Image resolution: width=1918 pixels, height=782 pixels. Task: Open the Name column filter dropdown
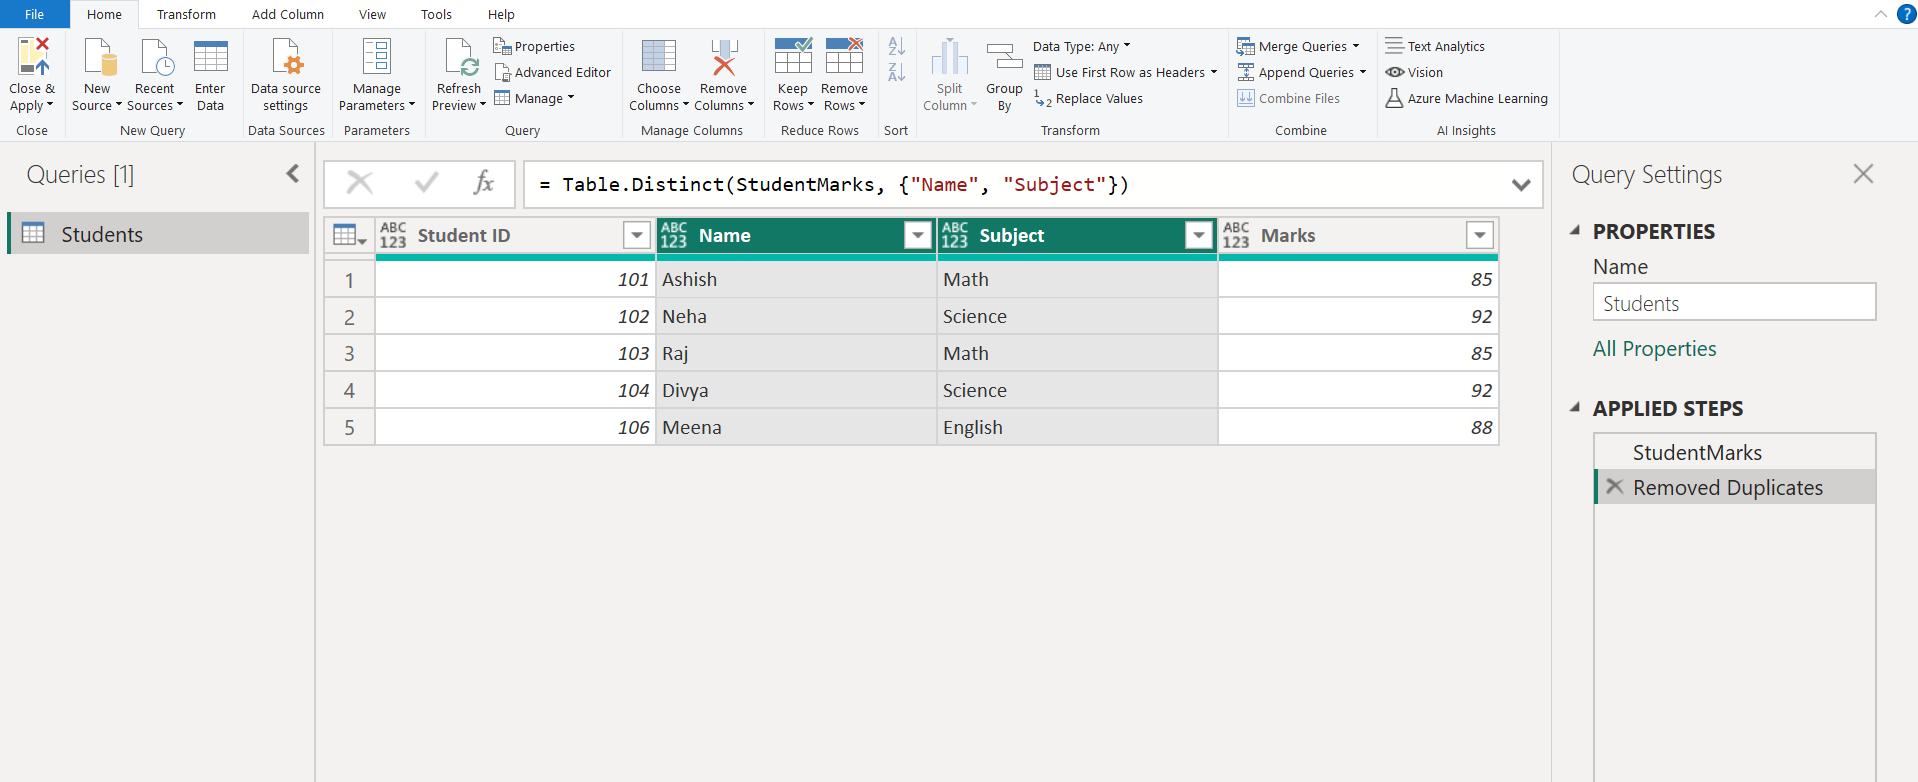[x=917, y=235]
